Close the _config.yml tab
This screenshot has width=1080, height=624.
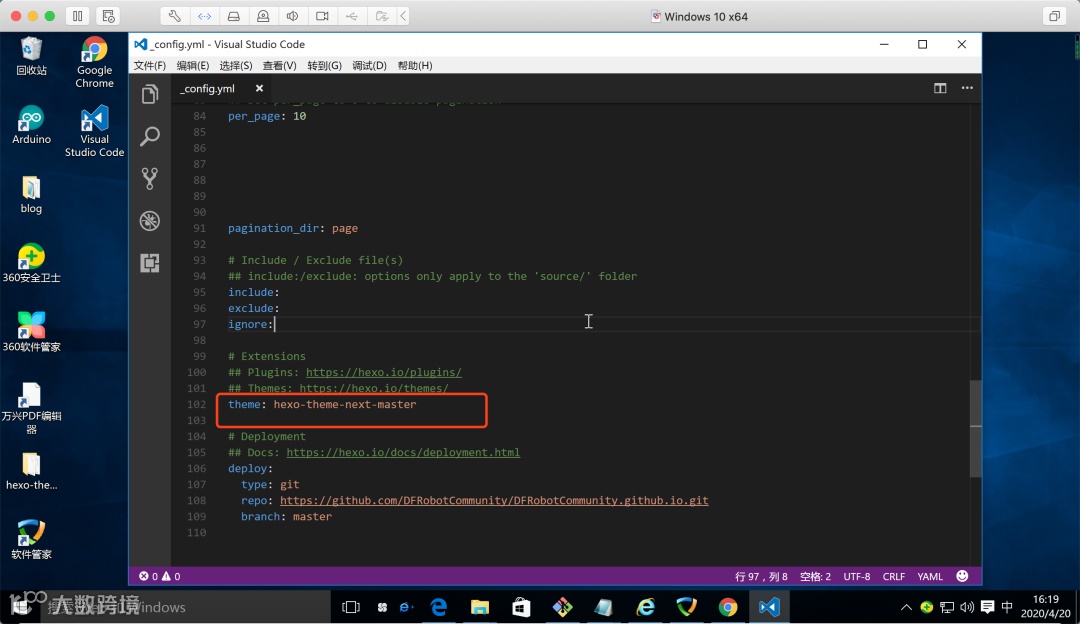(259, 88)
